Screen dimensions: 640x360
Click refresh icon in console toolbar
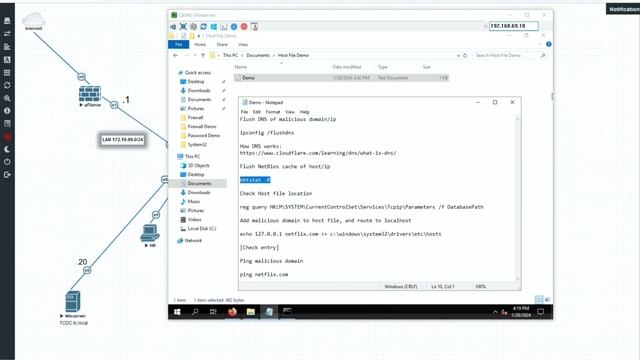[x=203, y=27]
